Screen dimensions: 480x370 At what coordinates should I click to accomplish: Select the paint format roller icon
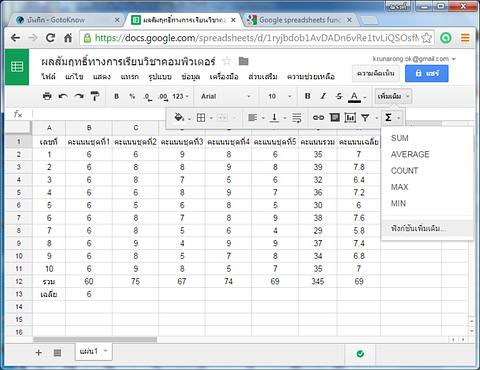point(95,96)
